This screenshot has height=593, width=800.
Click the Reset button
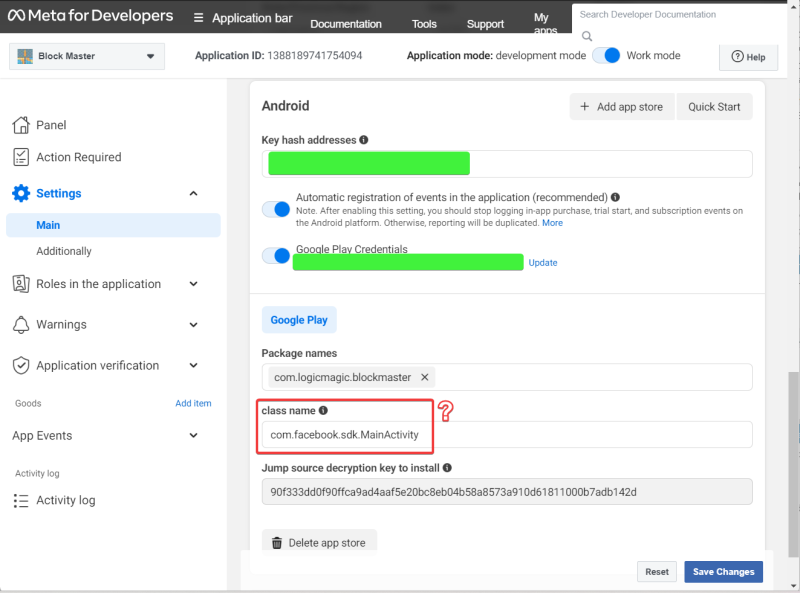(657, 572)
